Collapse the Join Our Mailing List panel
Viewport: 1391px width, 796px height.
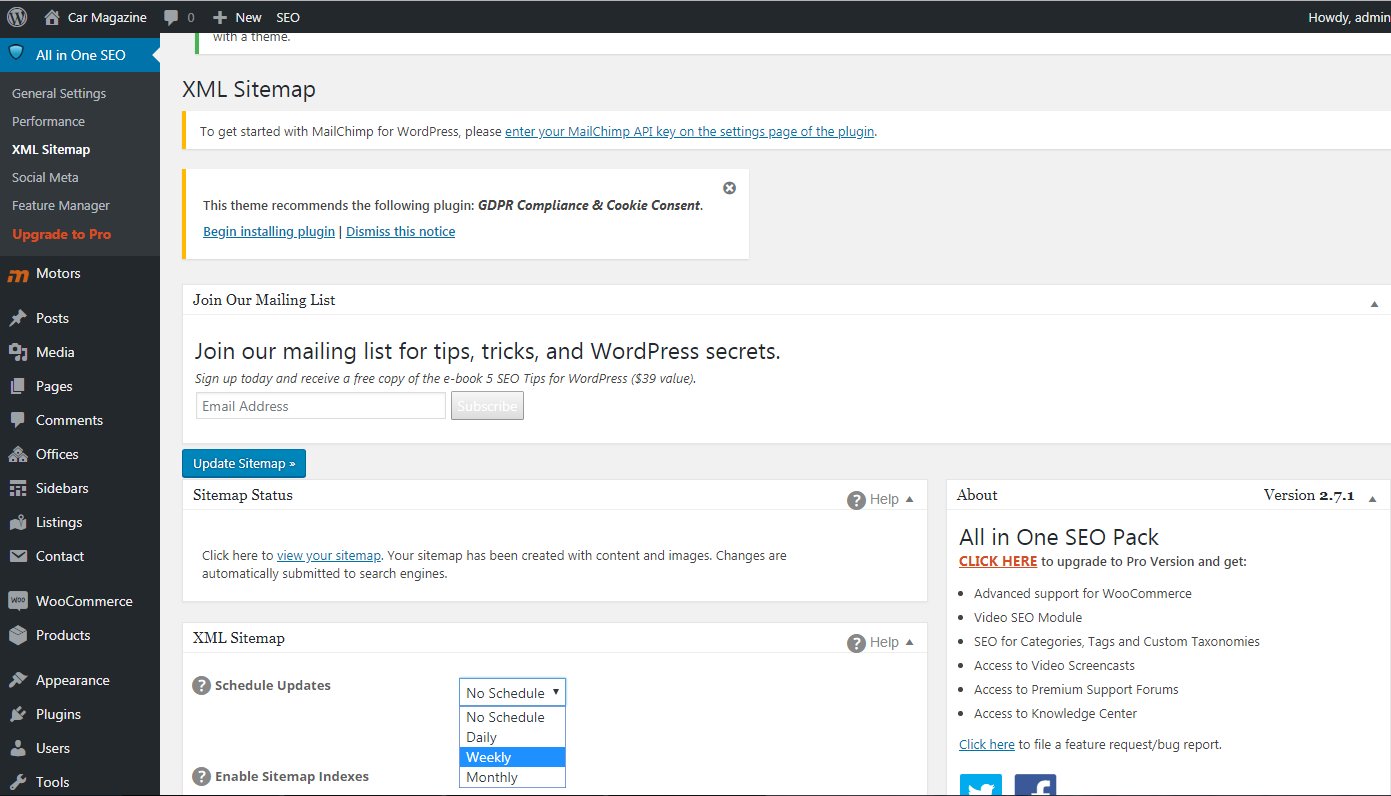[1374, 303]
